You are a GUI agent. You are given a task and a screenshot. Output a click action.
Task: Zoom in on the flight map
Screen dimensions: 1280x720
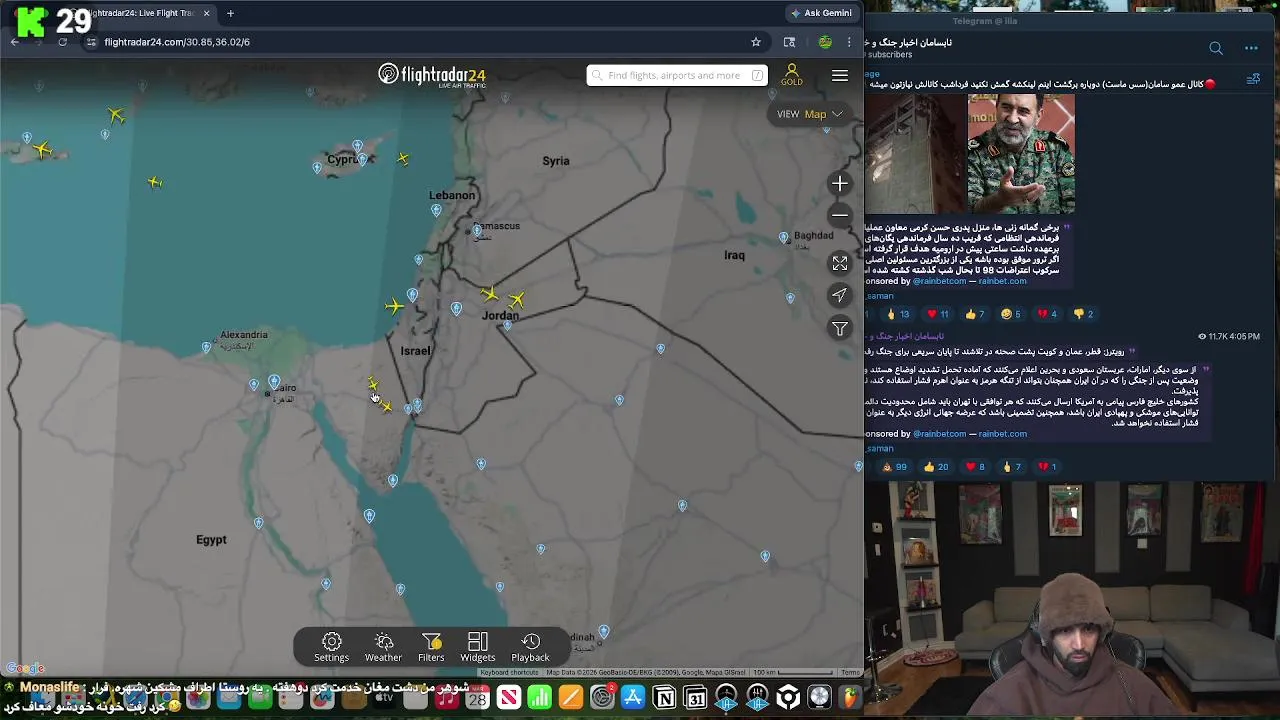pyautogui.click(x=840, y=184)
